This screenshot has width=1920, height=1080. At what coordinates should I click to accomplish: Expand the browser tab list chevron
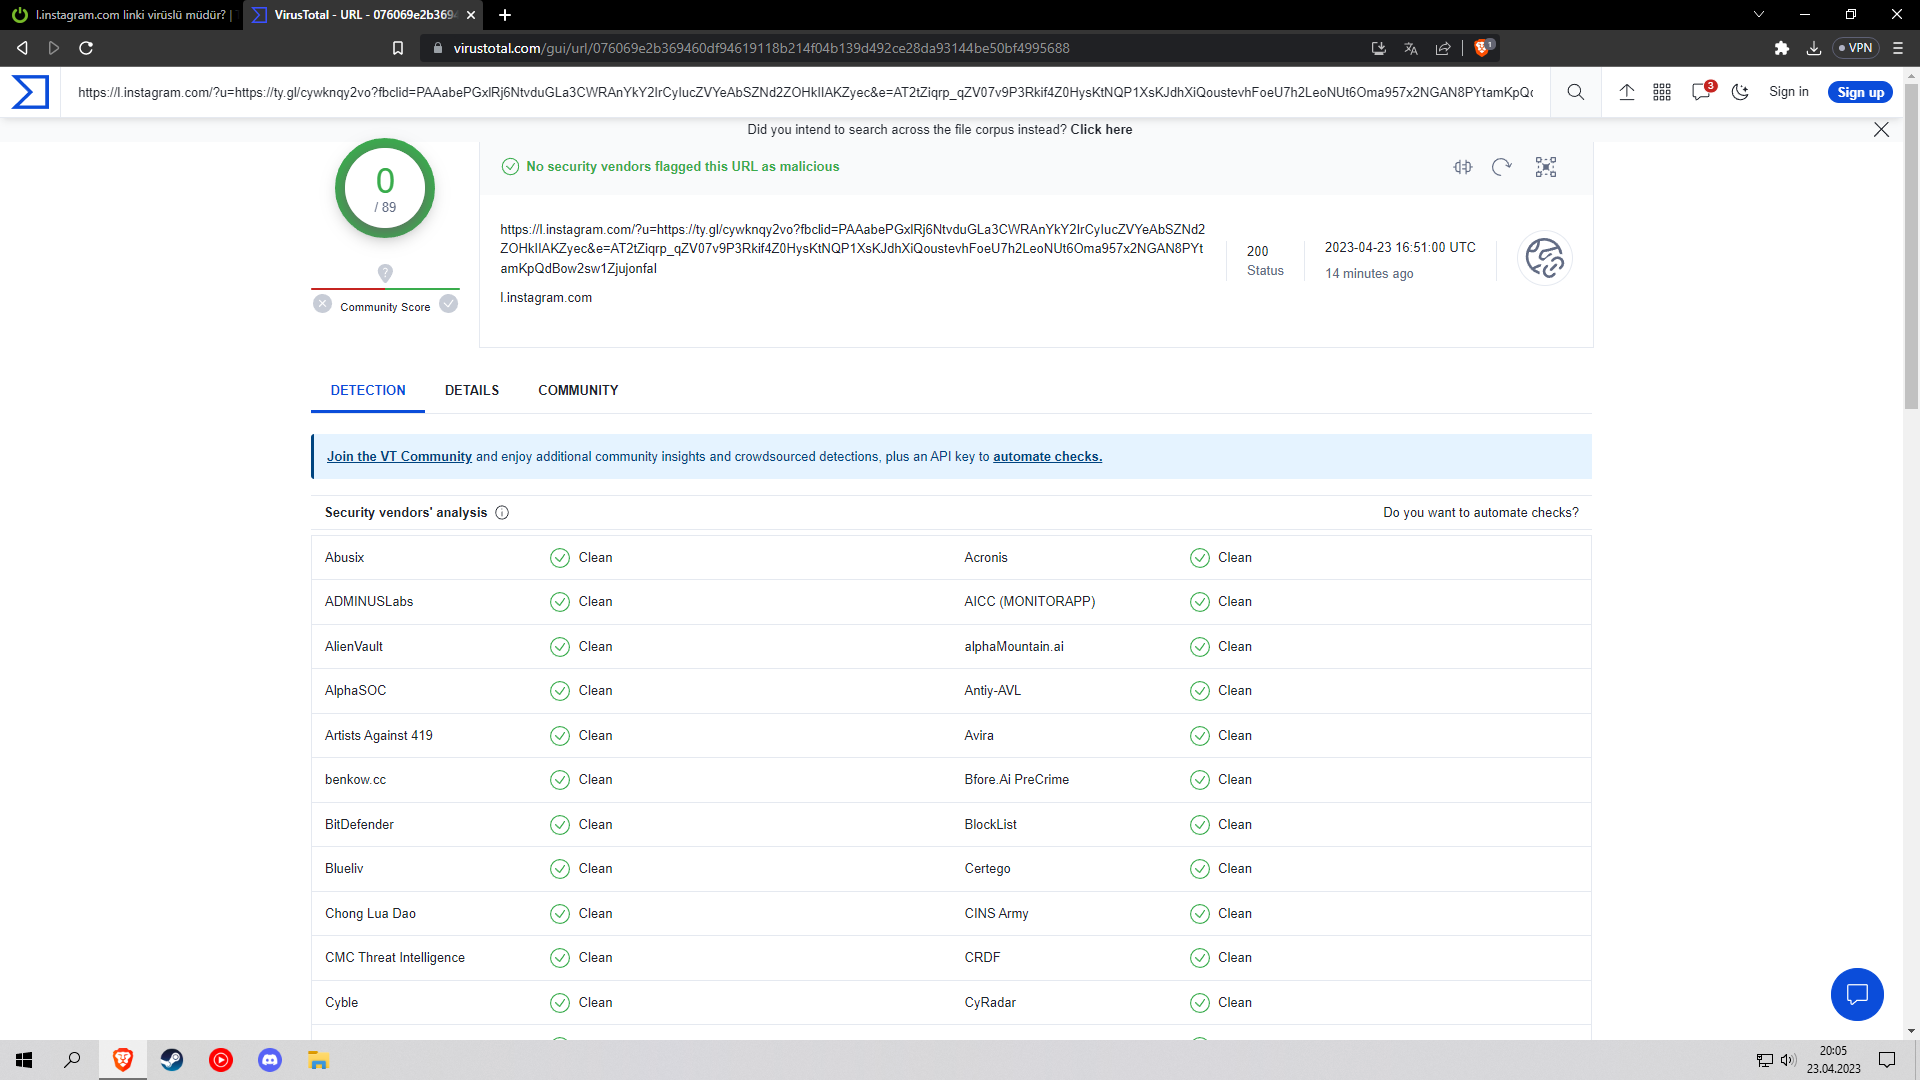coord(1759,15)
